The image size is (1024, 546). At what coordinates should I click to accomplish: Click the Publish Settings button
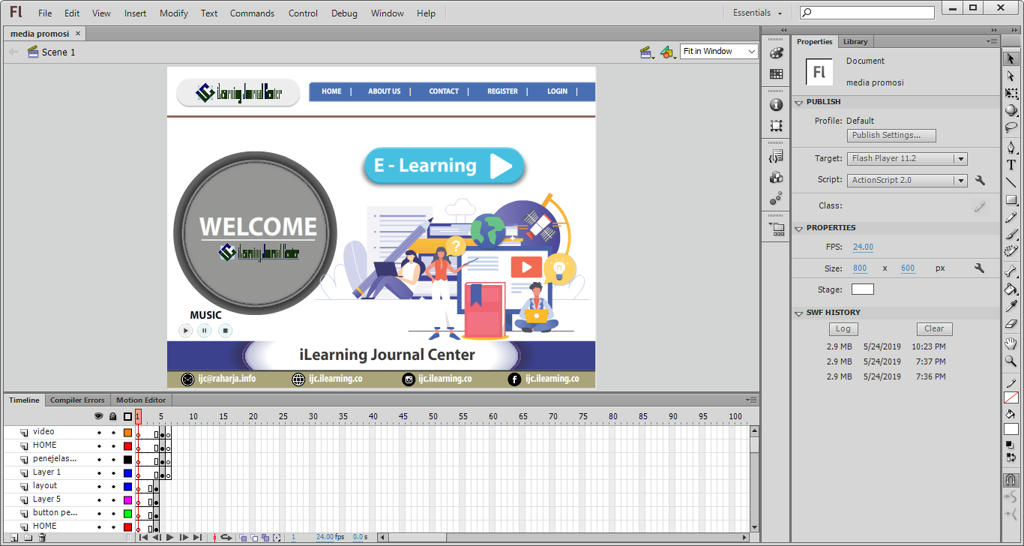892,135
